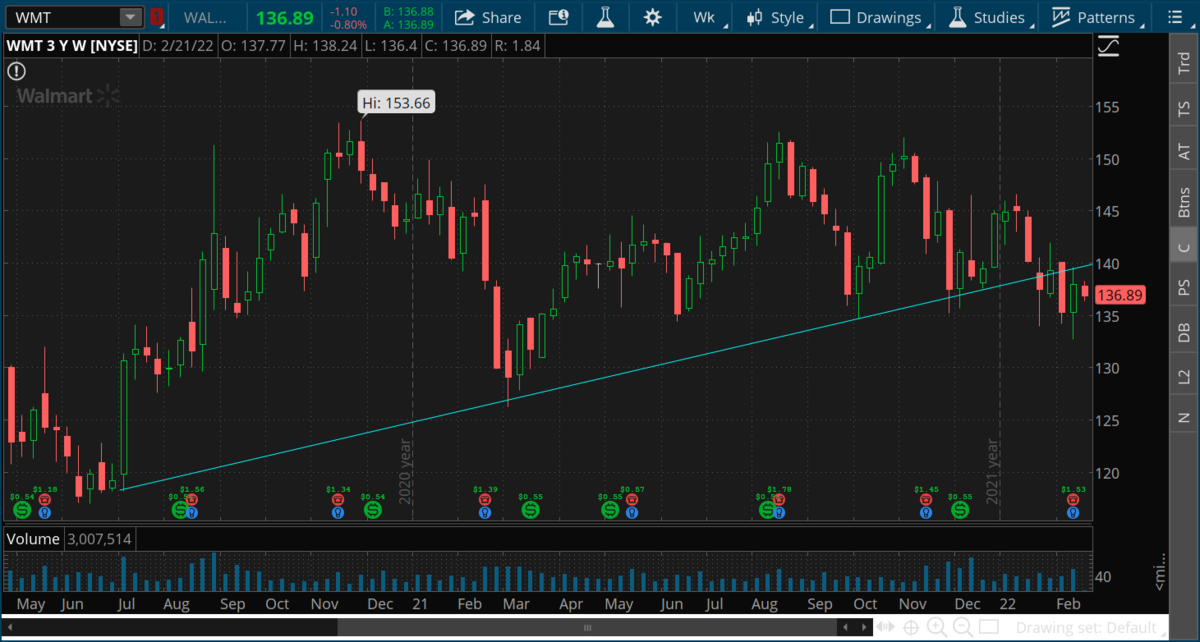The height and width of the screenshot is (642, 1200).
Task: Open the Btns sidebar tab
Action: (x=1184, y=201)
